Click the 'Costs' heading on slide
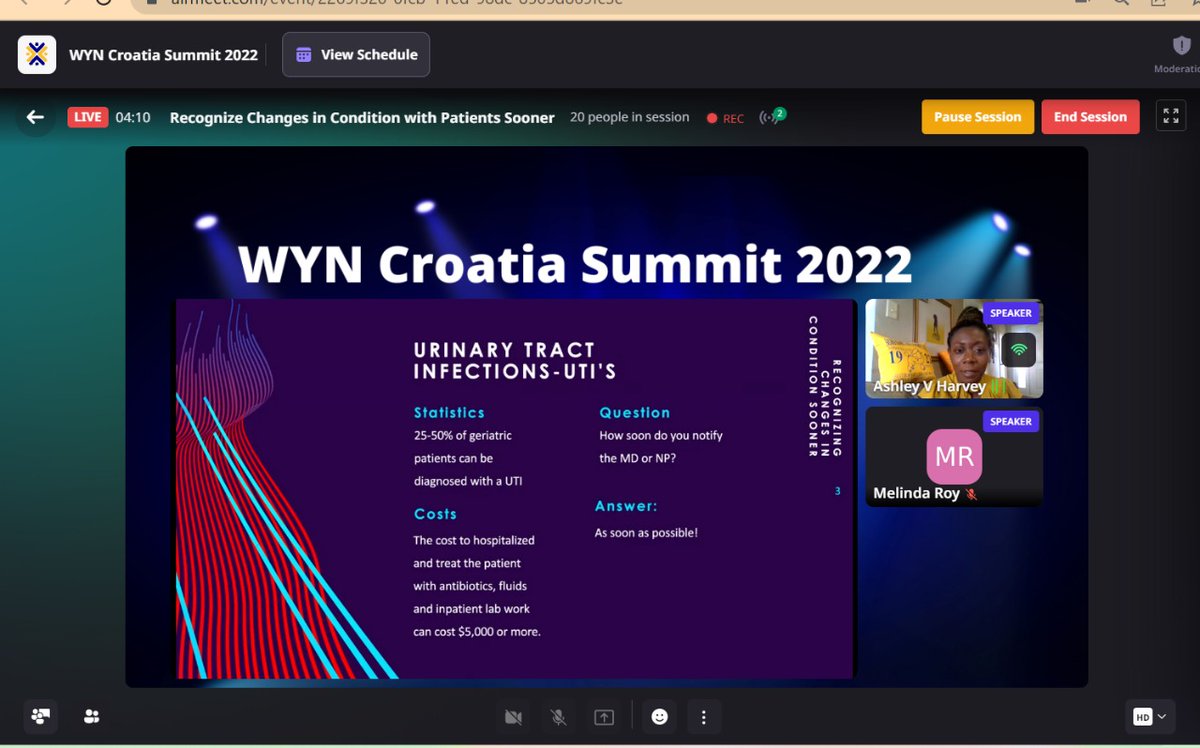1200x748 pixels. click(x=435, y=514)
